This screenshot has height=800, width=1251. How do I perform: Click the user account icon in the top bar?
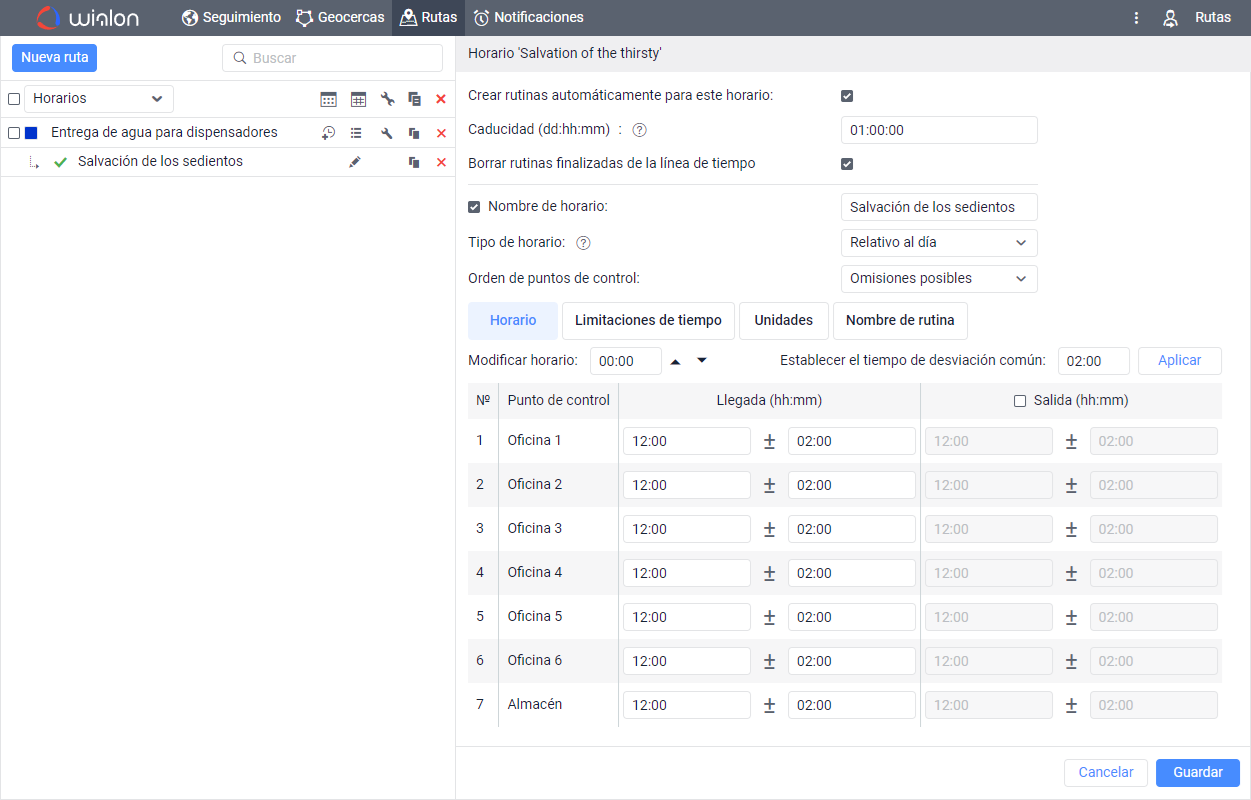coord(1170,18)
